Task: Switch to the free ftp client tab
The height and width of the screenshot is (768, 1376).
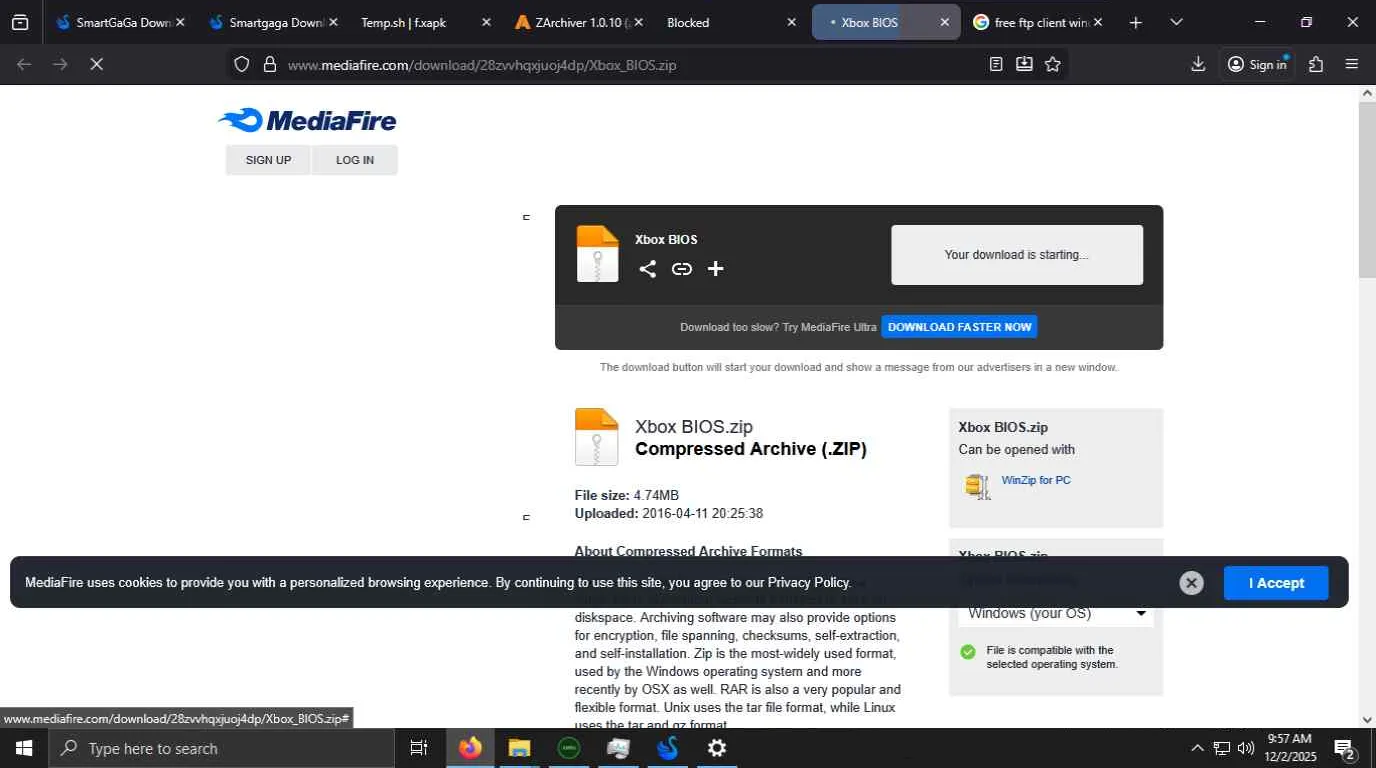Action: point(1028,22)
